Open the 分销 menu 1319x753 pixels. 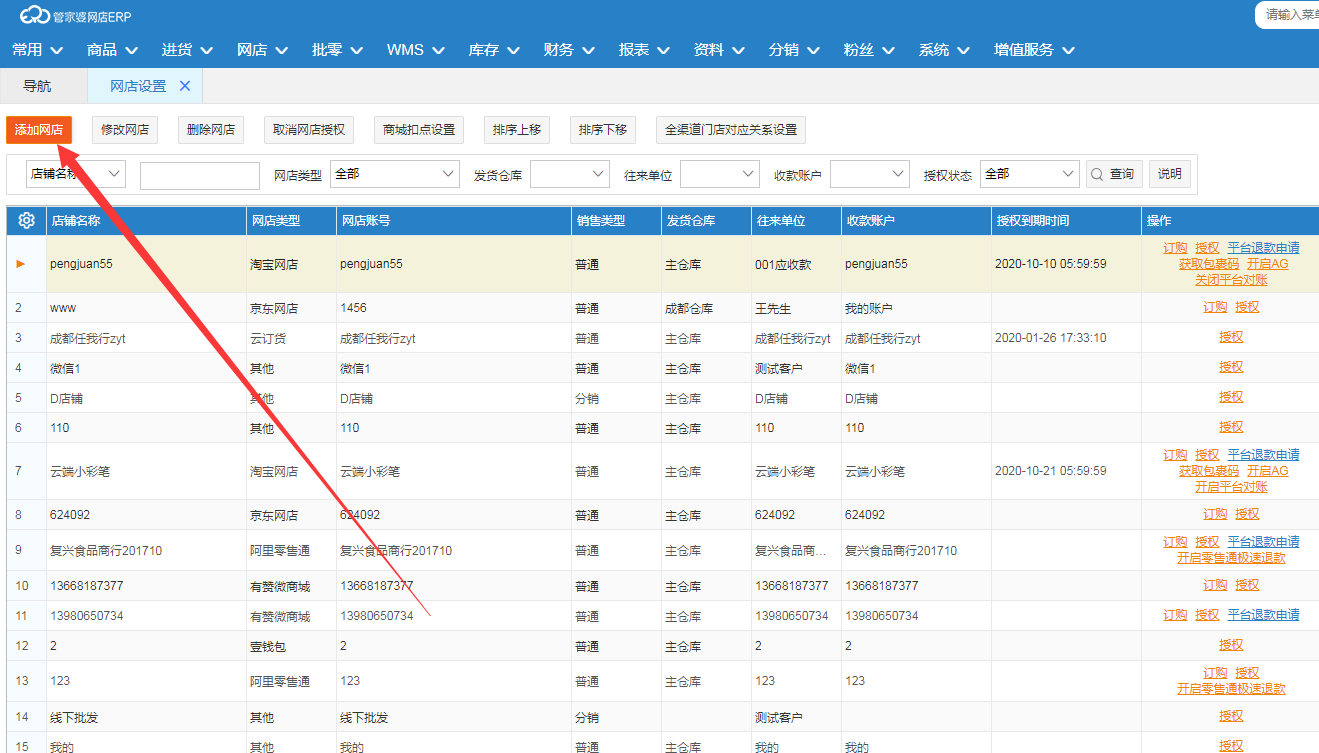coord(795,50)
